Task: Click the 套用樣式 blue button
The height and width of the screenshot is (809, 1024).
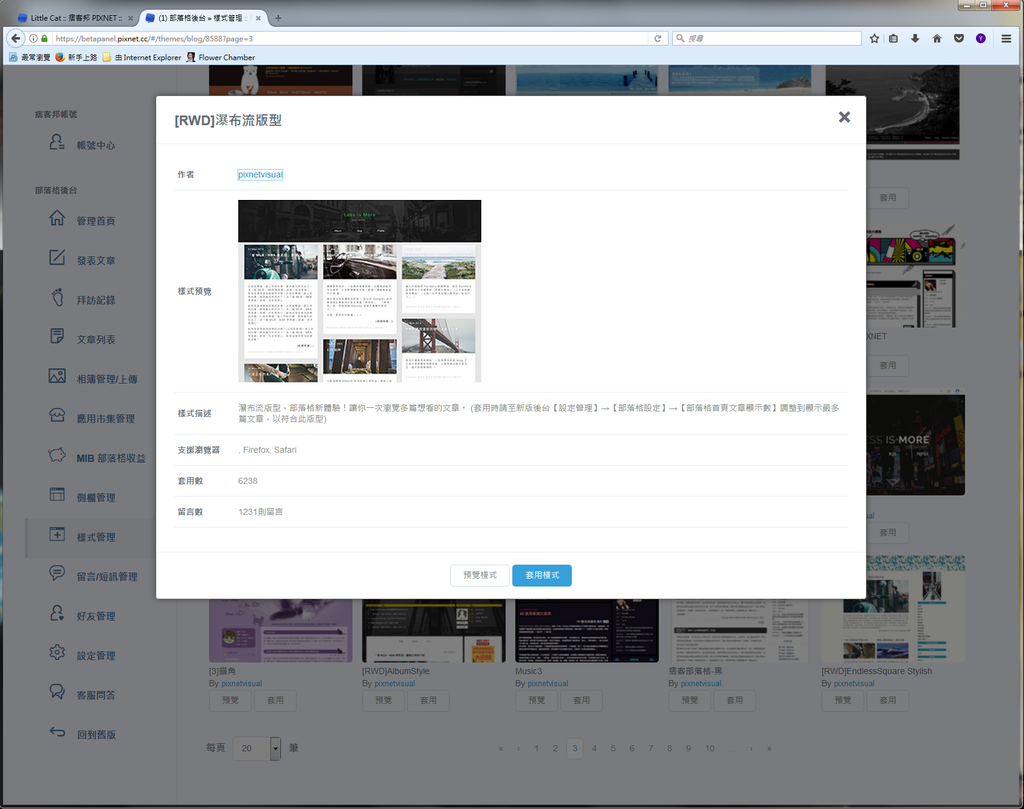Action: pyautogui.click(x=541, y=575)
